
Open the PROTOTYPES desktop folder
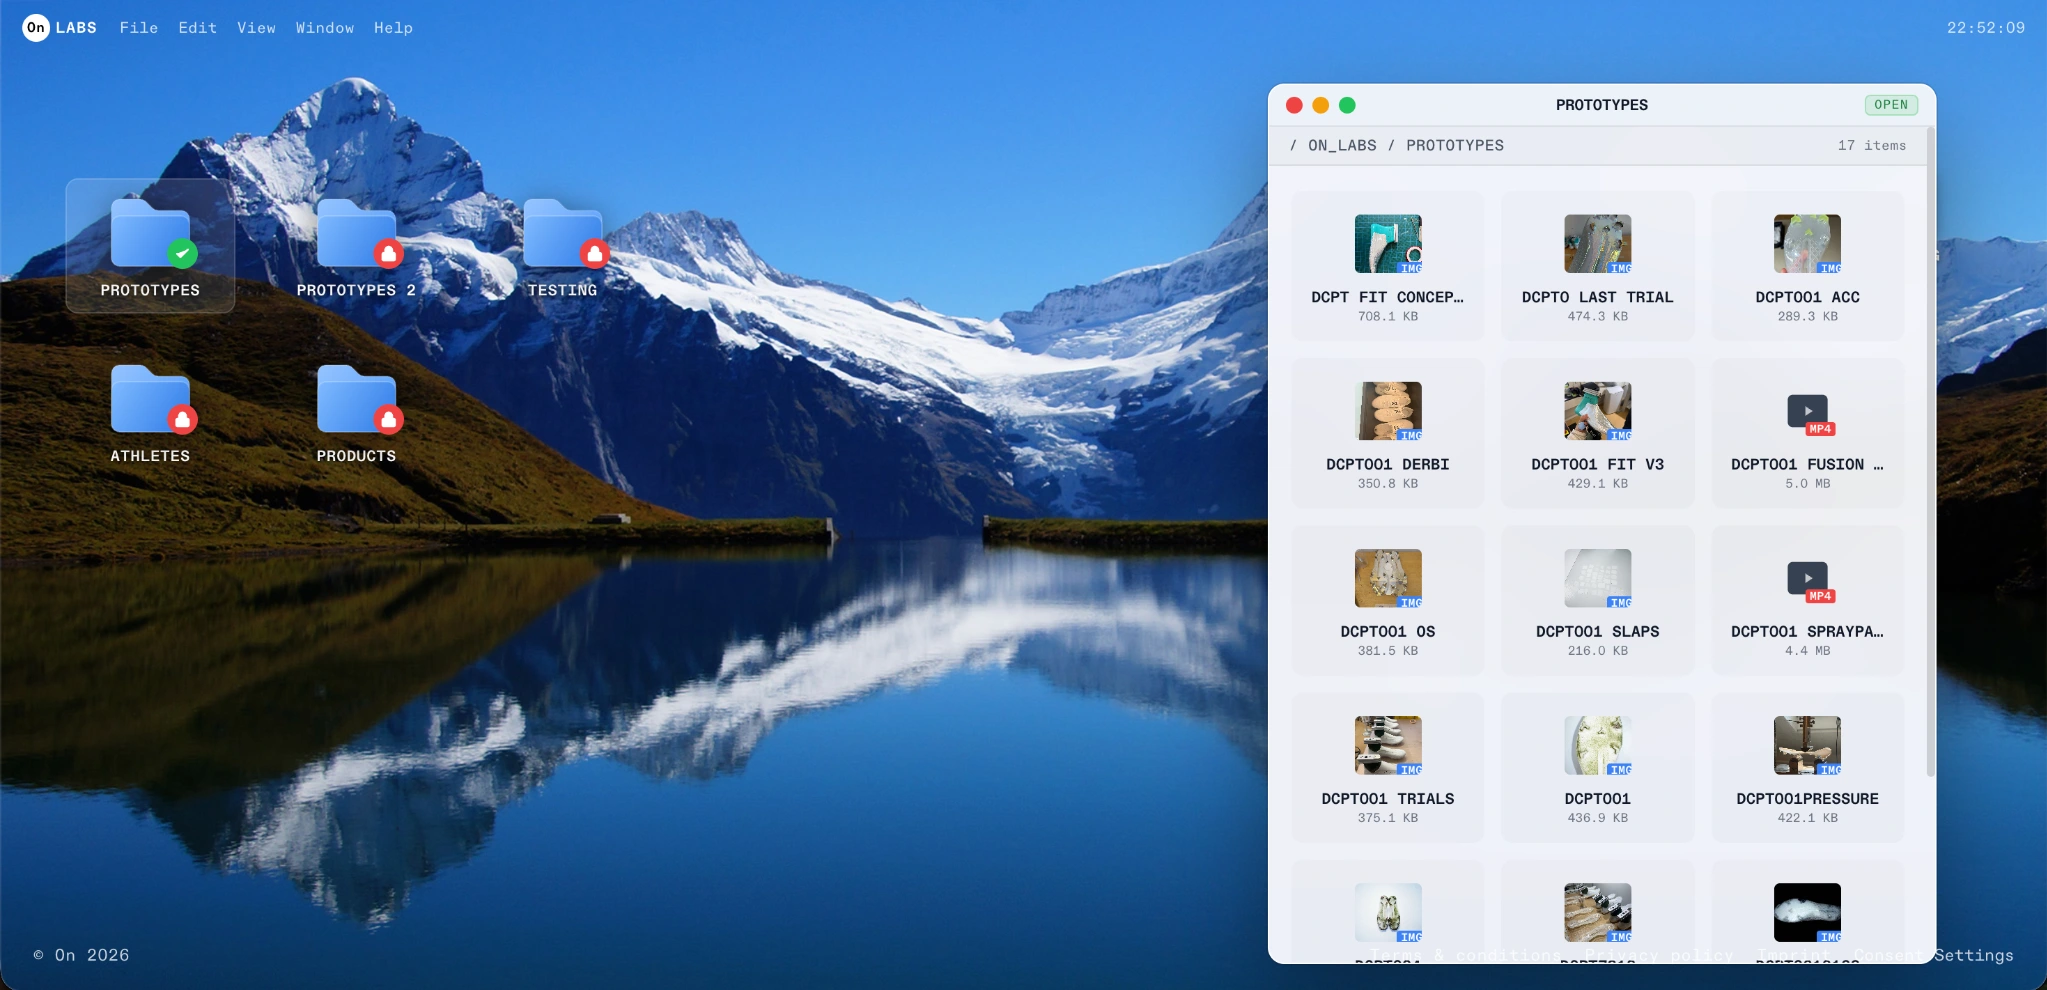click(x=150, y=246)
